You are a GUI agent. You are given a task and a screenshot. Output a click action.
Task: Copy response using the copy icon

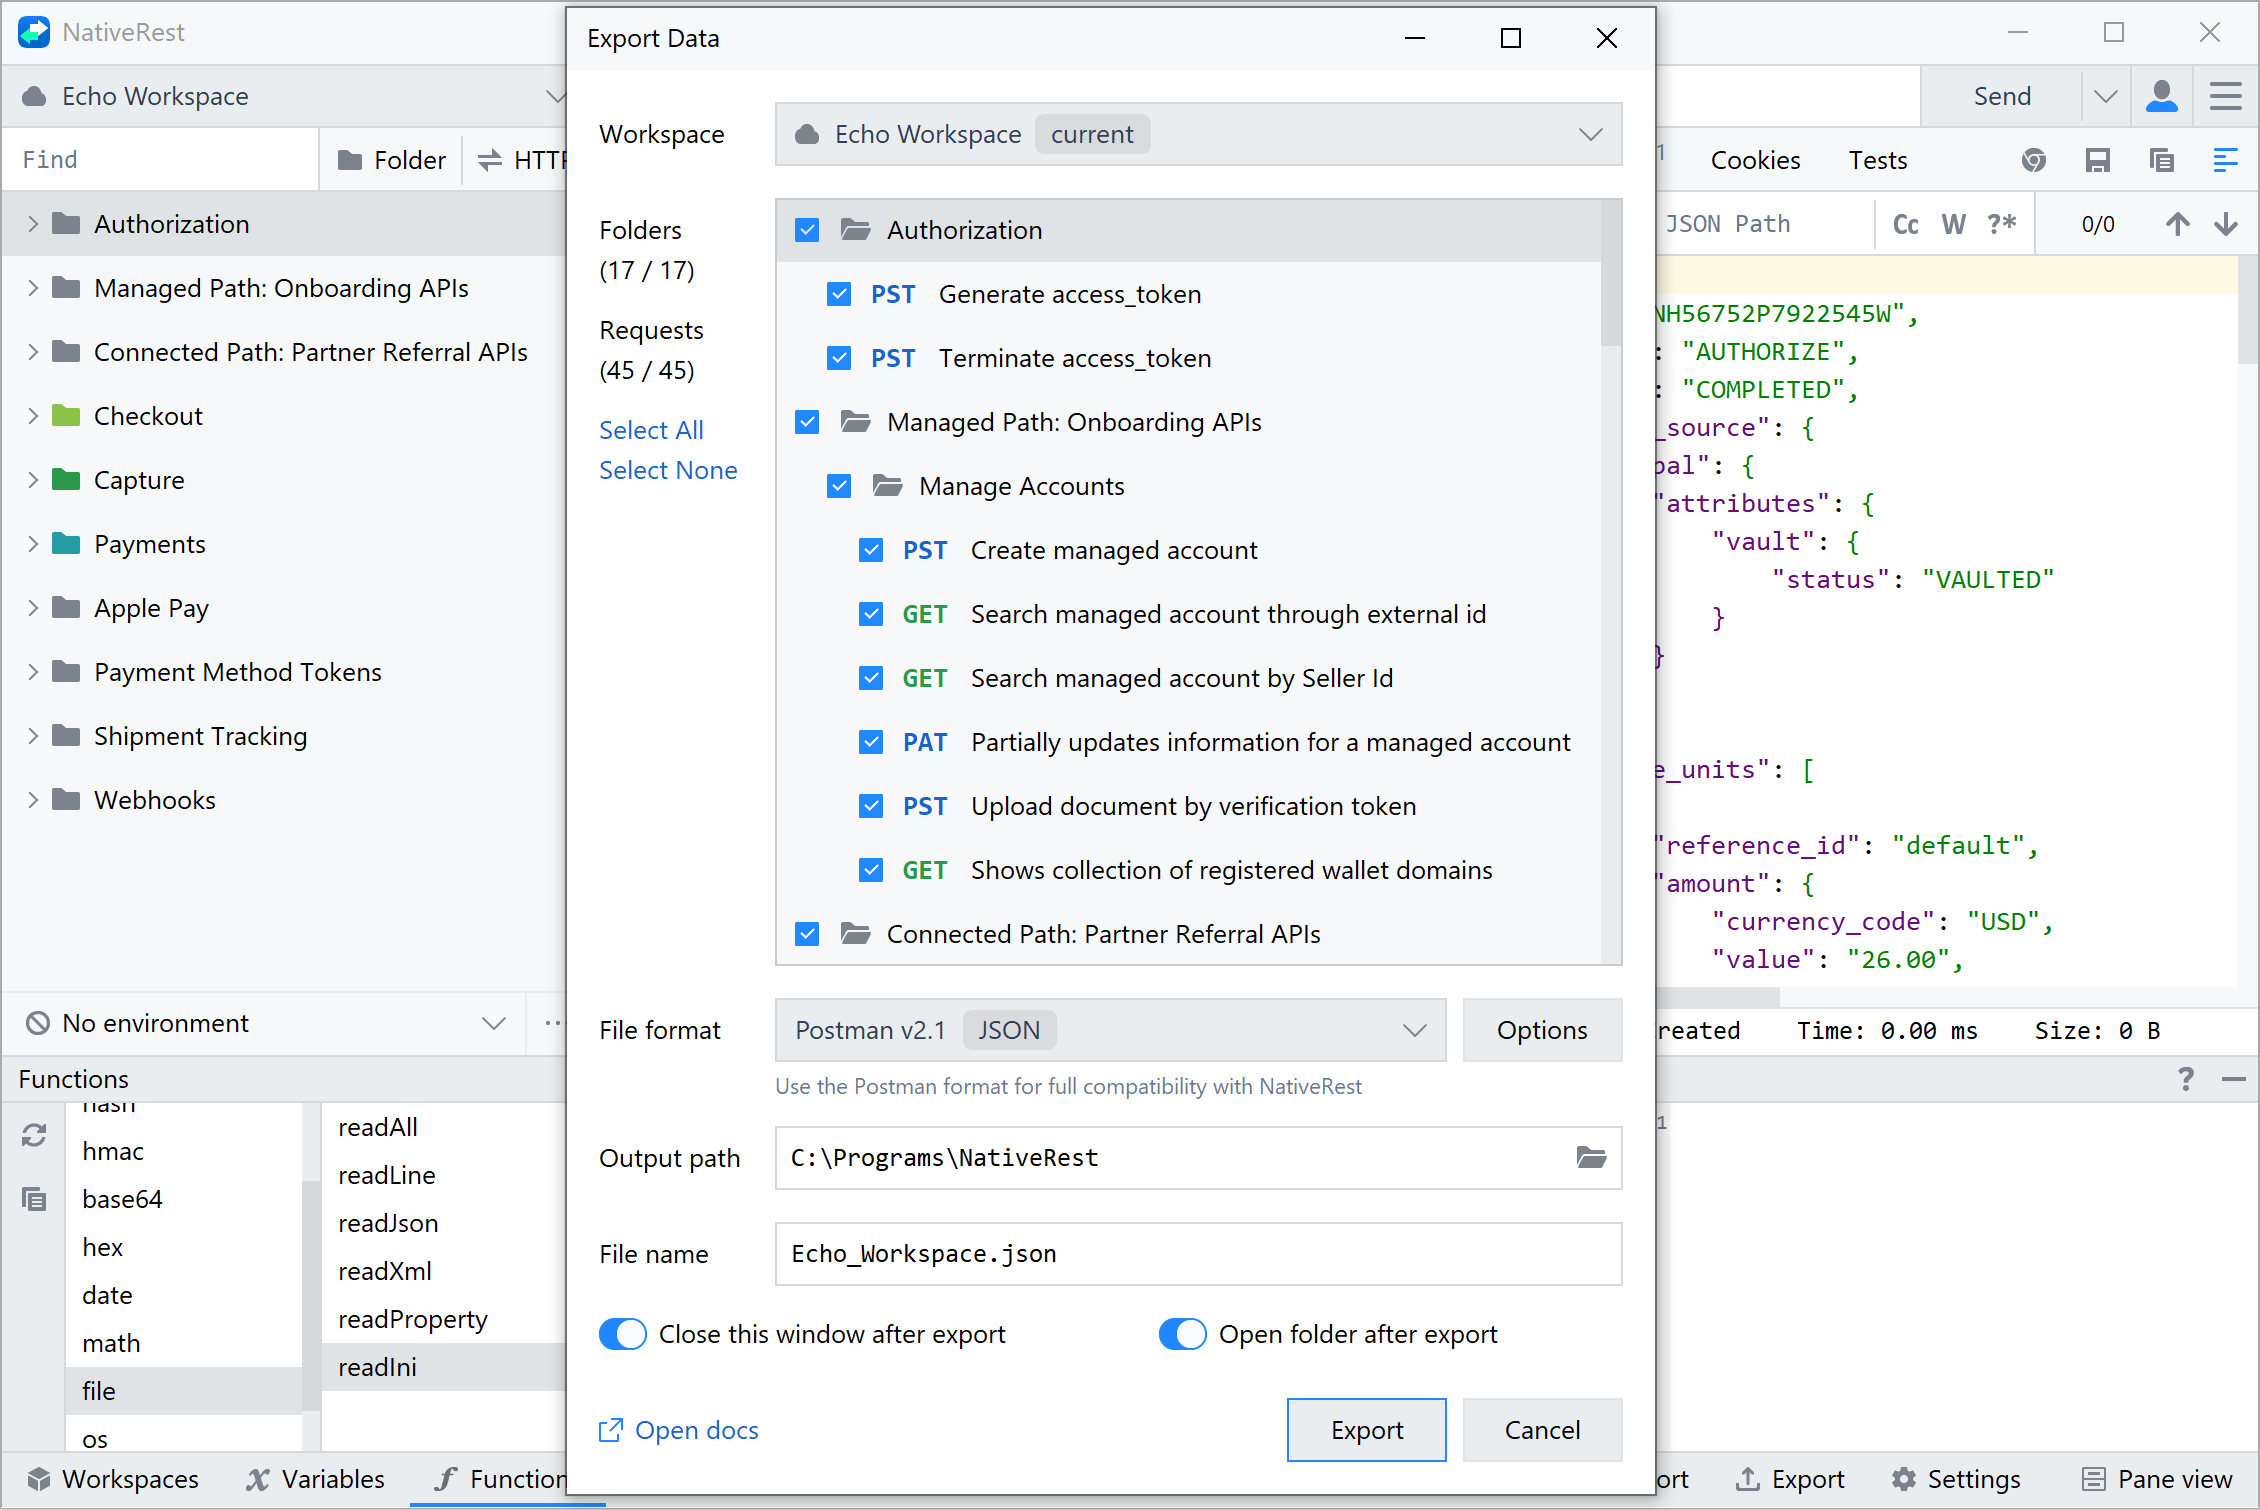2162,160
